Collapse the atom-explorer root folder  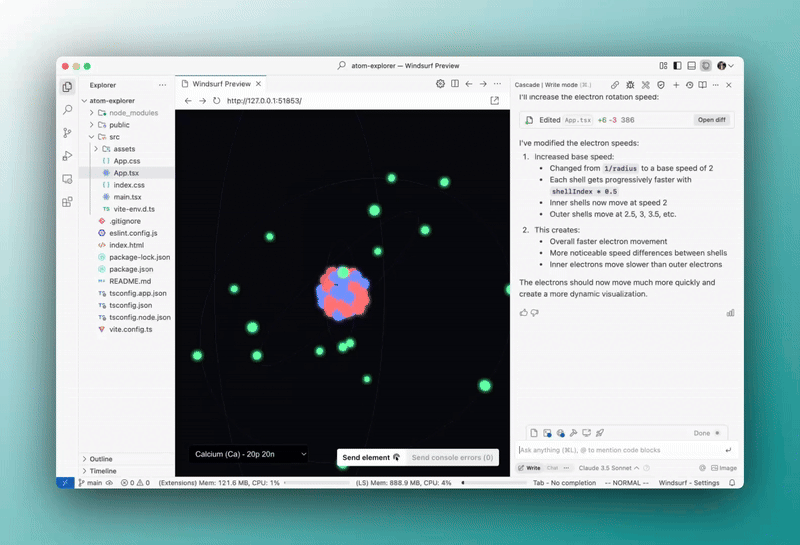pyautogui.click(x=128, y=101)
